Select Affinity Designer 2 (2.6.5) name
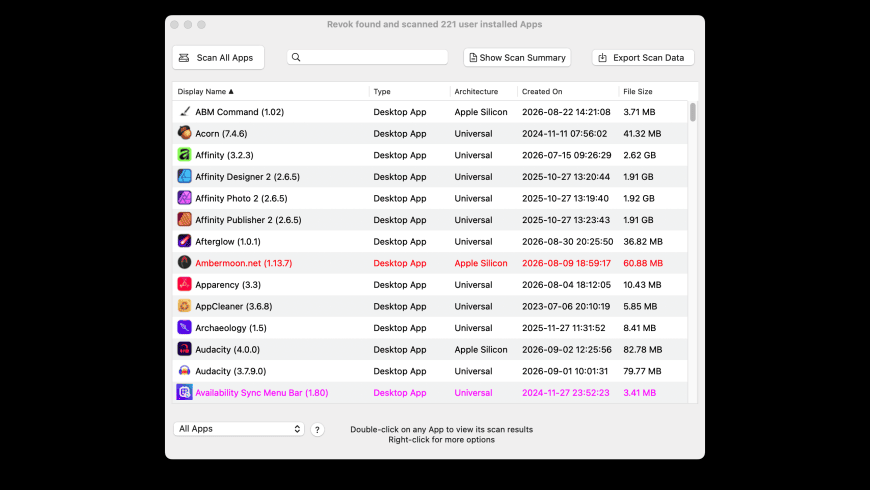The width and height of the screenshot is (870, 490). [x=247, y=176]
